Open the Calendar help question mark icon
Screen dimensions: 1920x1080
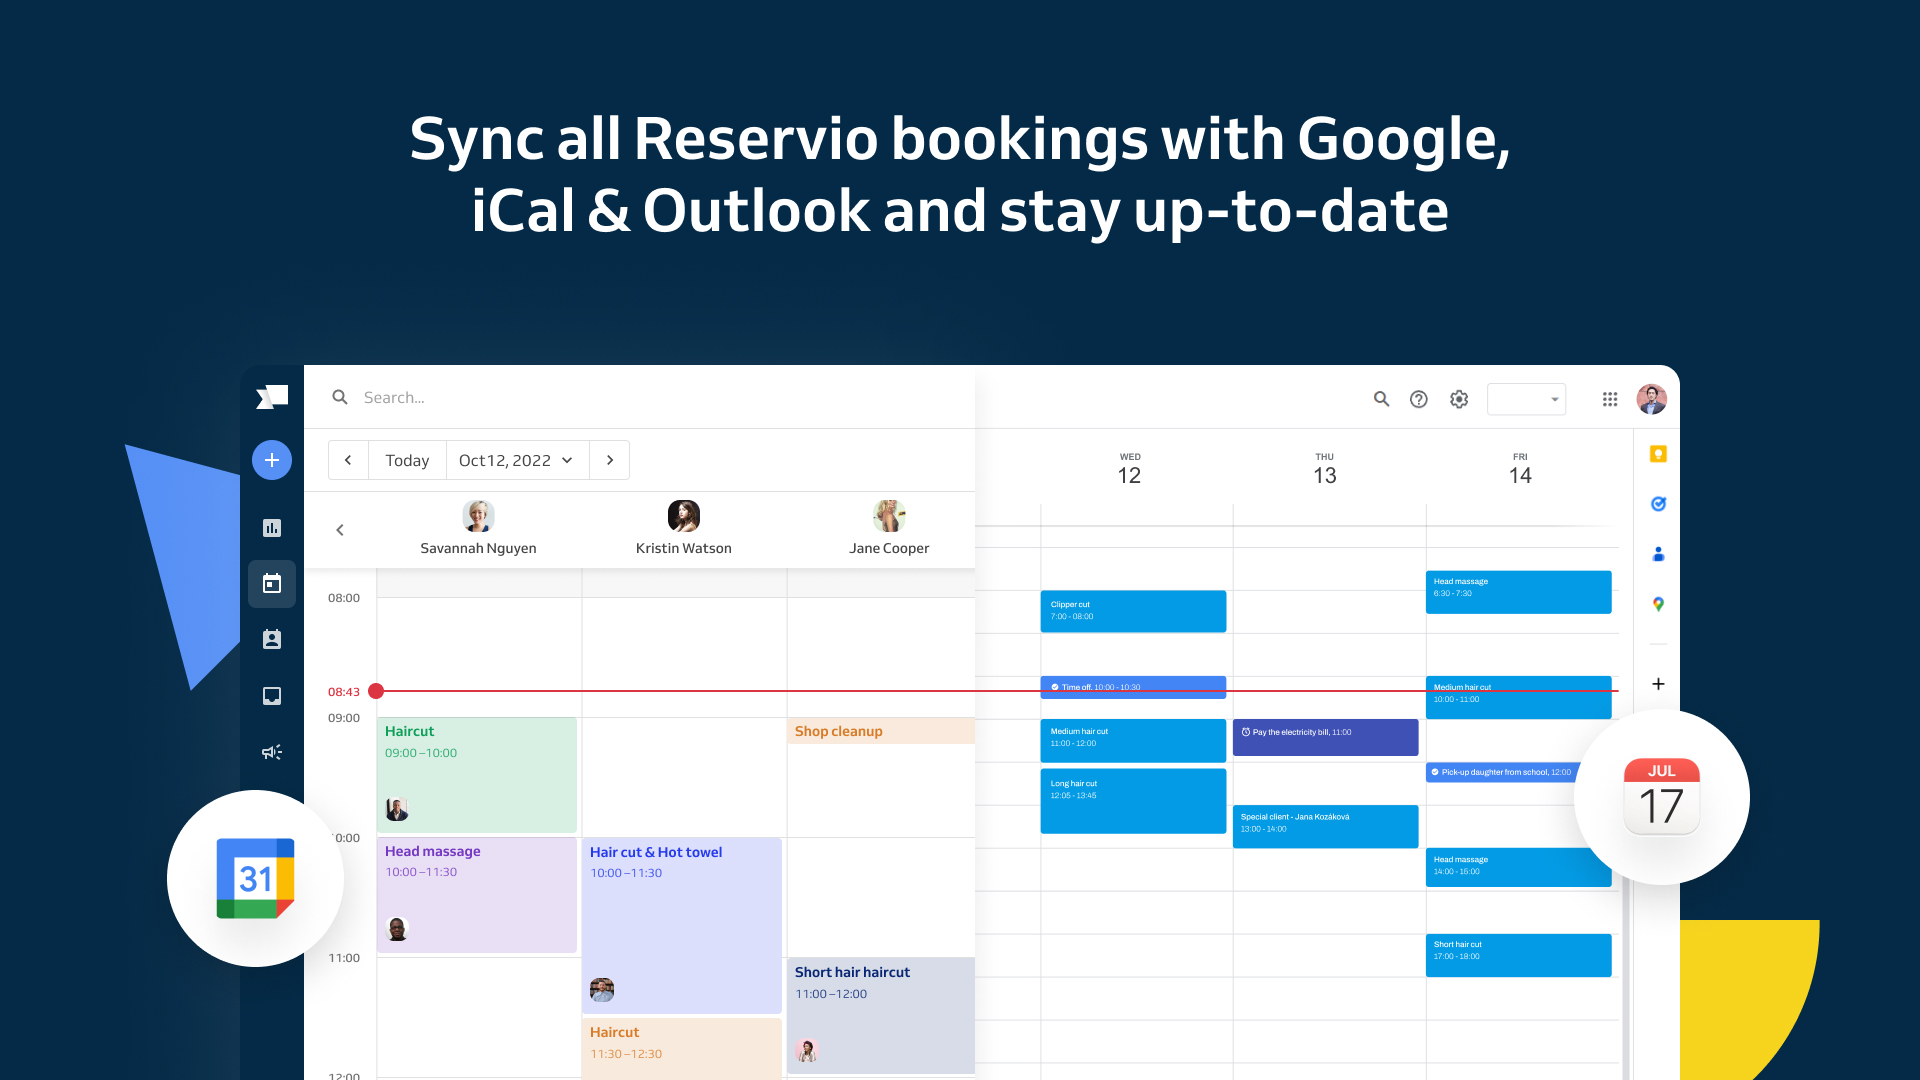pos(1419,398)
